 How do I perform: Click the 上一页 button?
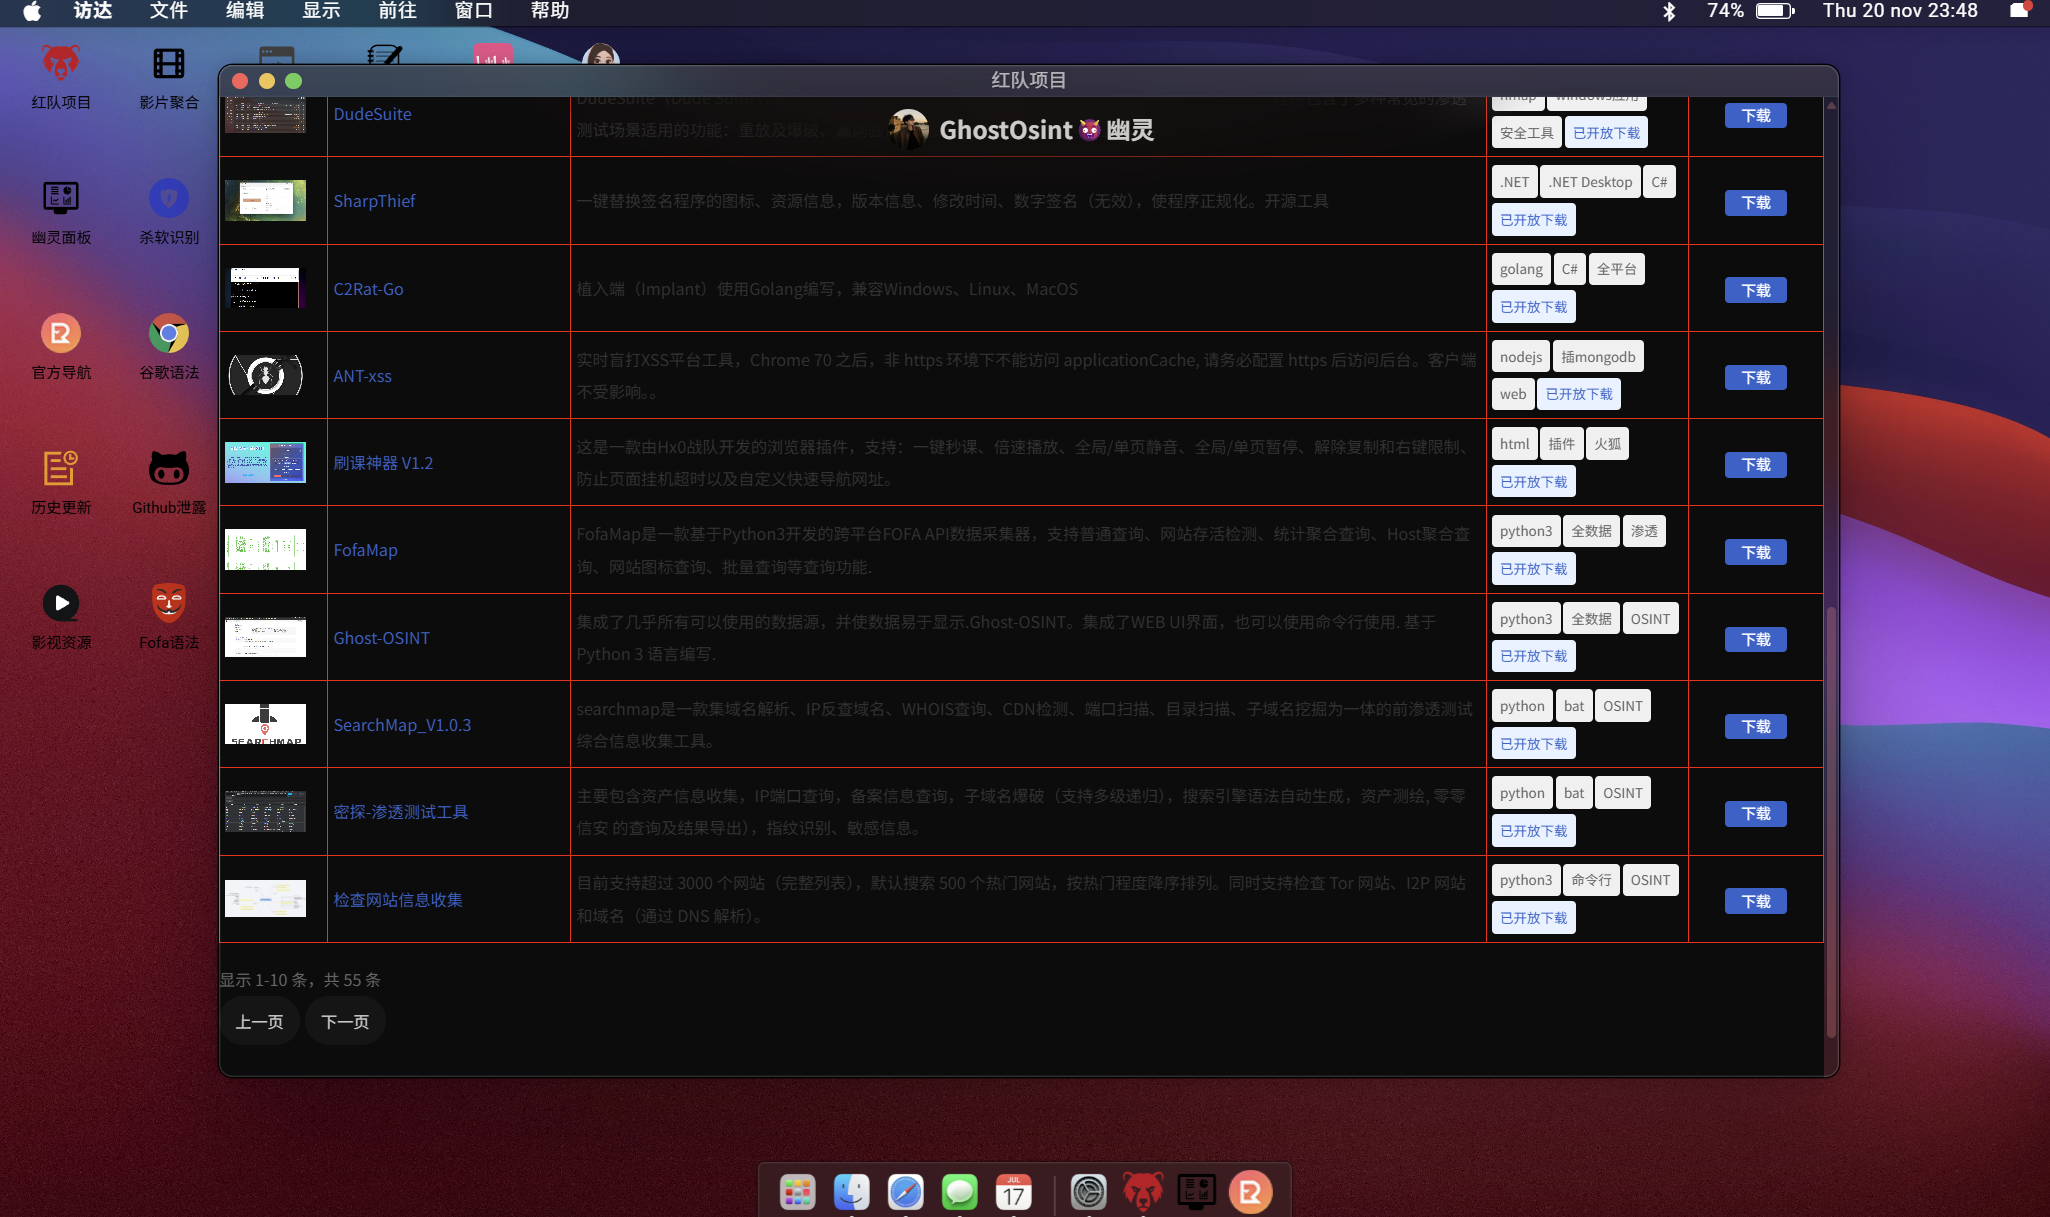[259, 1021]
